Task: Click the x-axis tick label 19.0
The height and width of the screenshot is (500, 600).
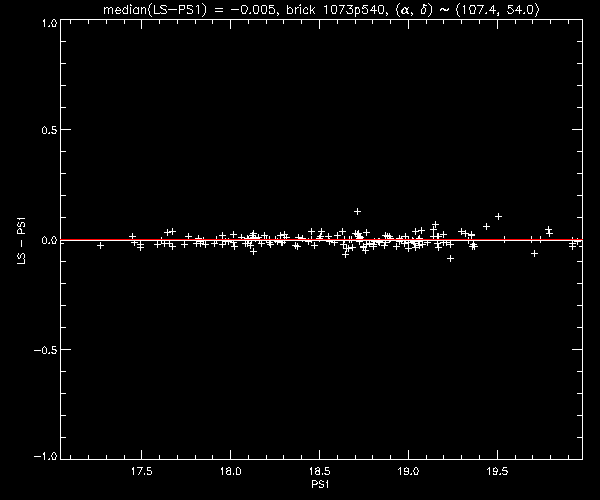Action: coord(409,471)
